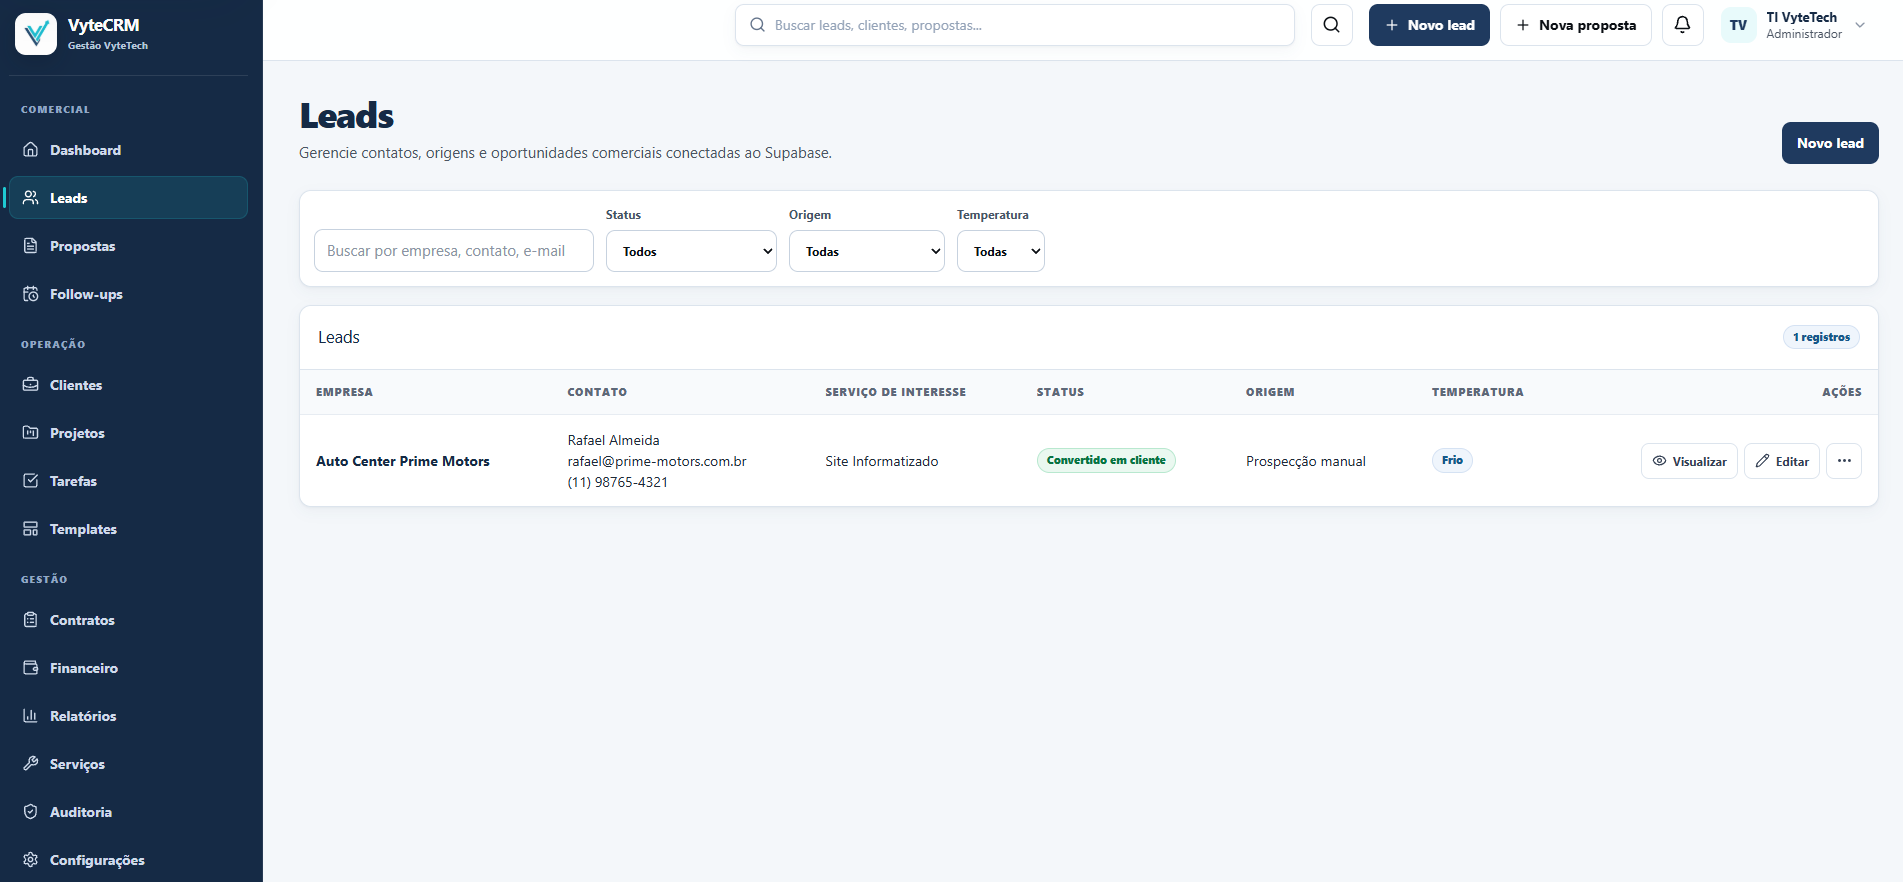Click the TV user avatar

click(x=1739, y=25)
